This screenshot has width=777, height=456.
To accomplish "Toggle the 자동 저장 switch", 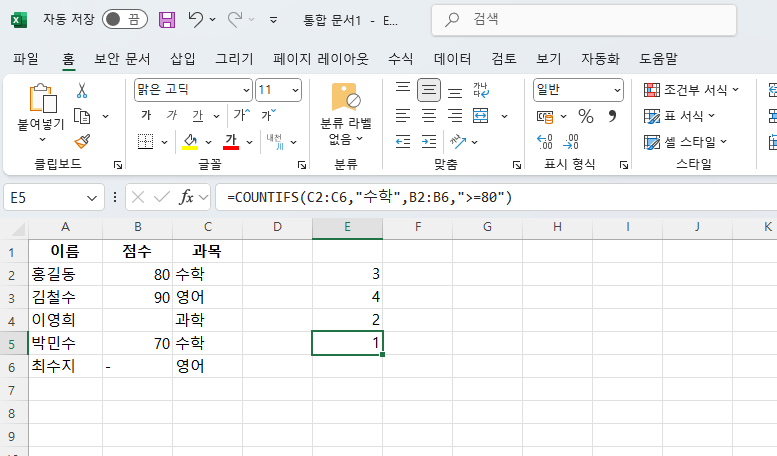I will pyautogui.click(x=125, y=19).
